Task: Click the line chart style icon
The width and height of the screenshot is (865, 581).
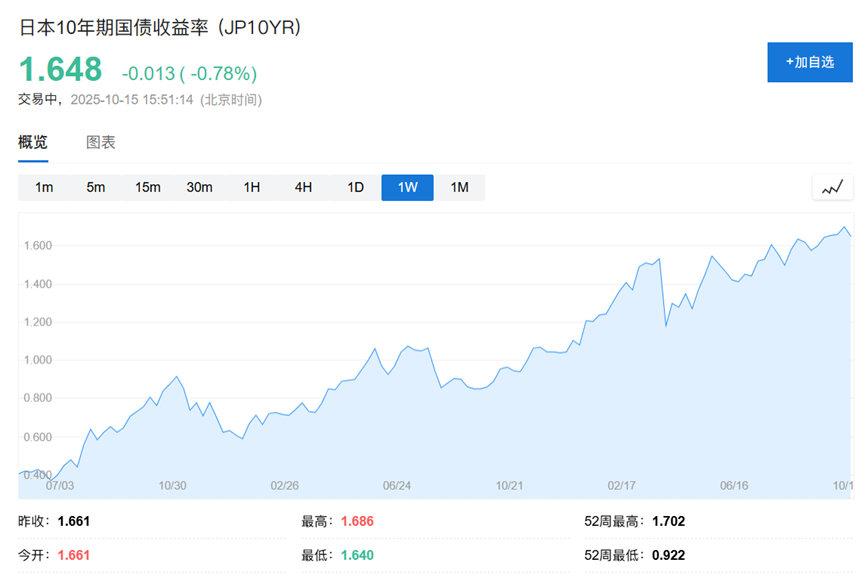Action: click(x=833, y=187)
